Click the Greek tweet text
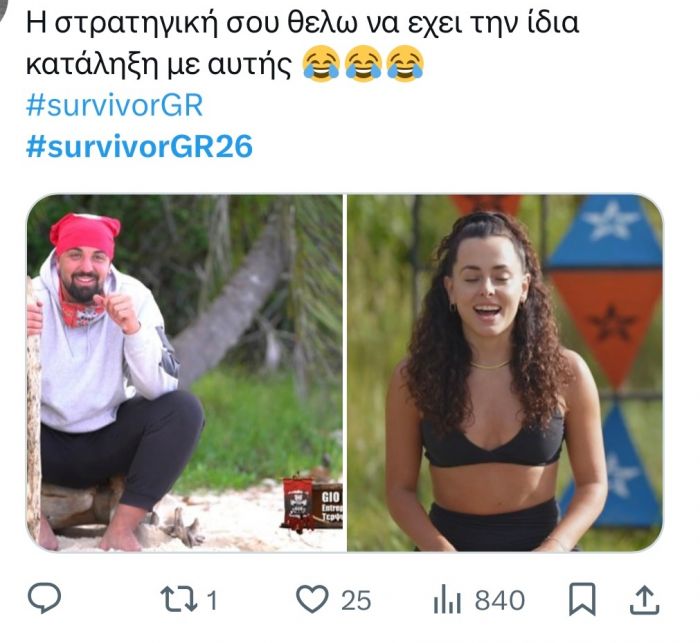The width and height of the screenshot is (700, 643). pyautogui.click(x=303, y=43)
